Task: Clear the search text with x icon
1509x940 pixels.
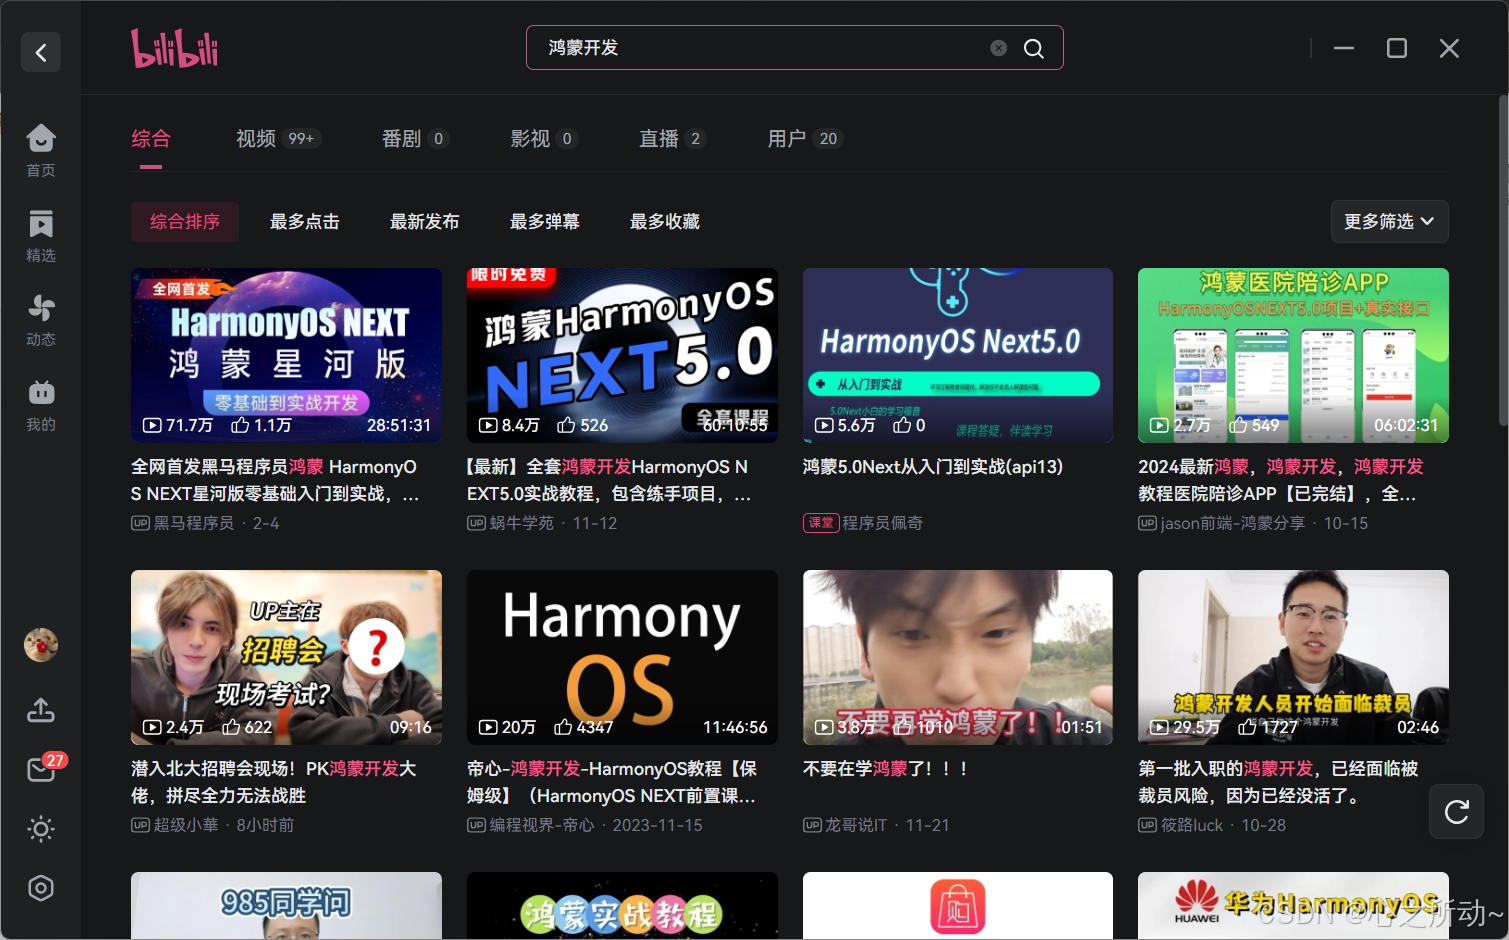Action: [x=998, y=48]
